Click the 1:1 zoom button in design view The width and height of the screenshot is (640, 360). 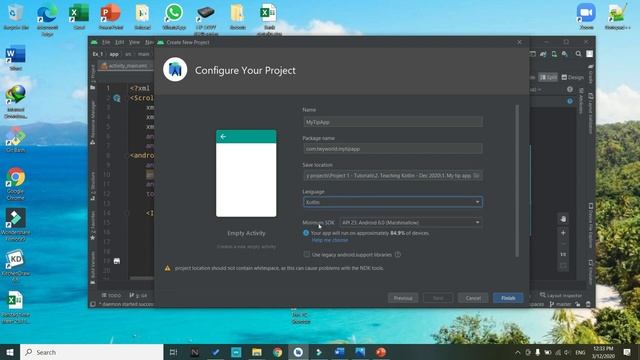tap(563, 254)
